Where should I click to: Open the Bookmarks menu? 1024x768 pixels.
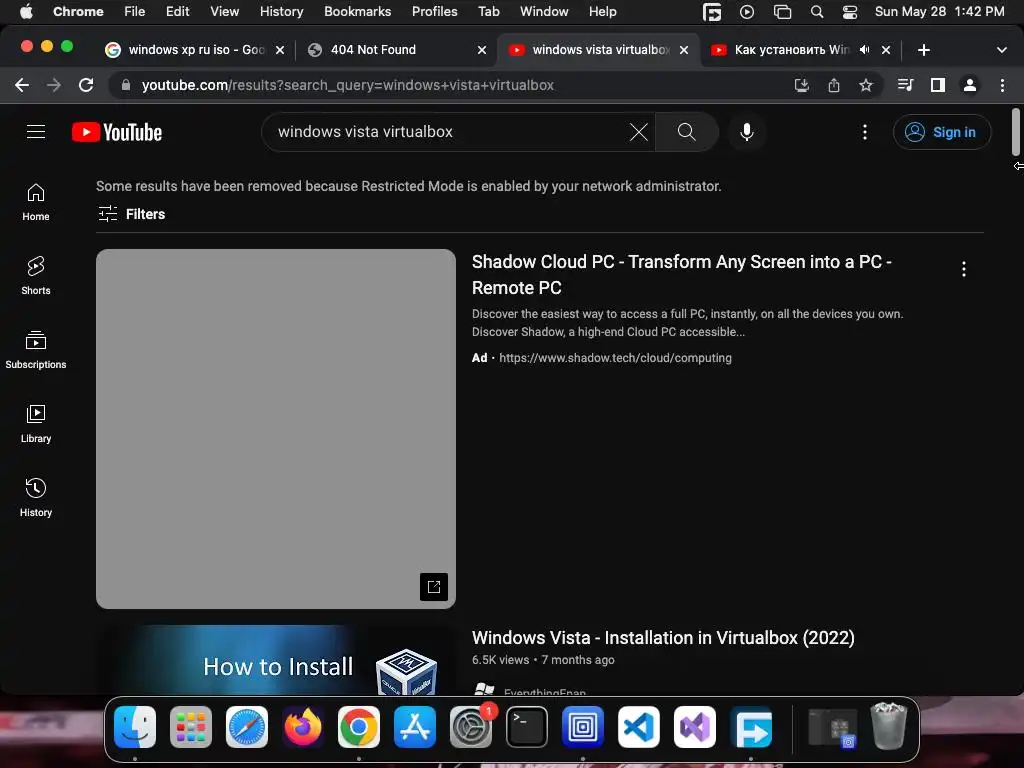pyautogui.click(x=357, y=11)
